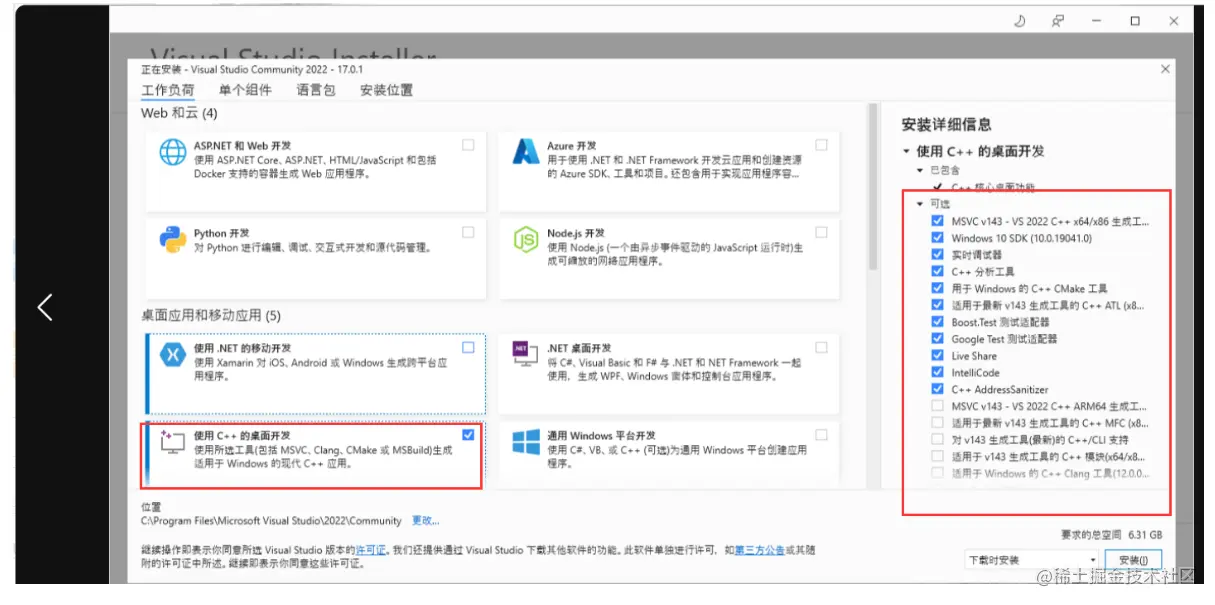Click the Web 和云 (4) section heading
The height and width of the screenshot is (605, 1215).
pos(179,113)
